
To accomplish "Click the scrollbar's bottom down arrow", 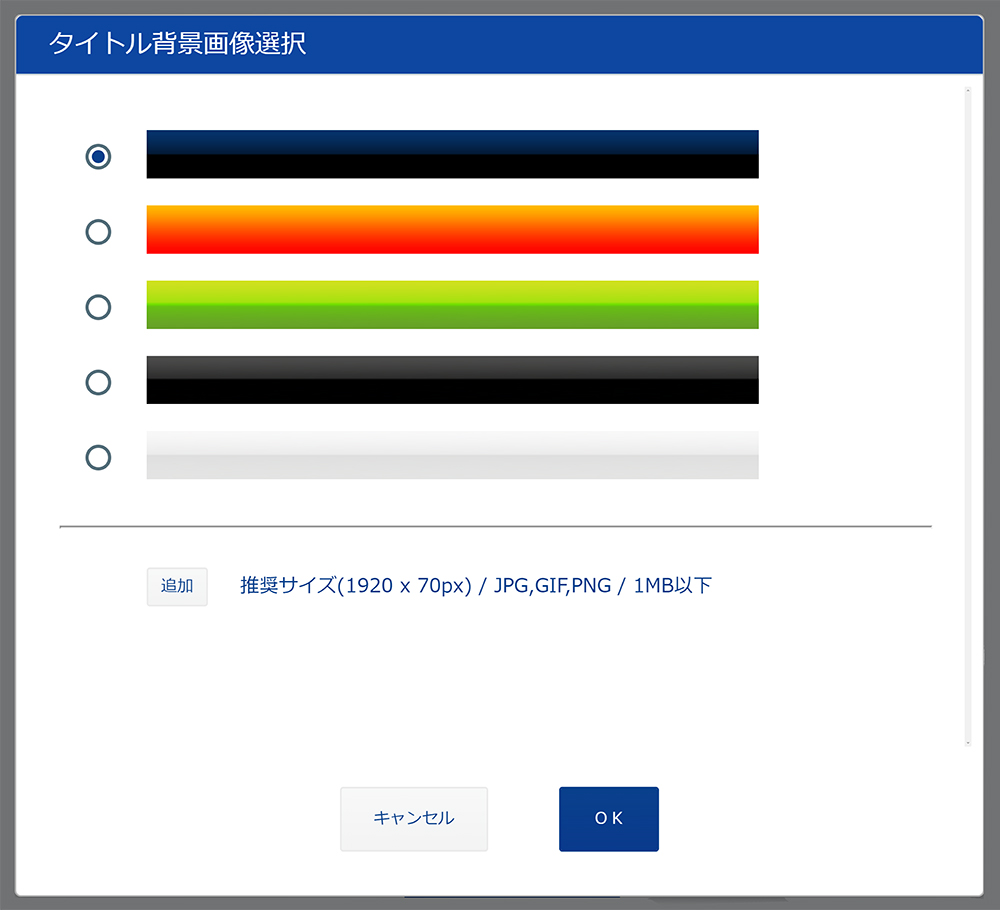I will pos(967,743).
